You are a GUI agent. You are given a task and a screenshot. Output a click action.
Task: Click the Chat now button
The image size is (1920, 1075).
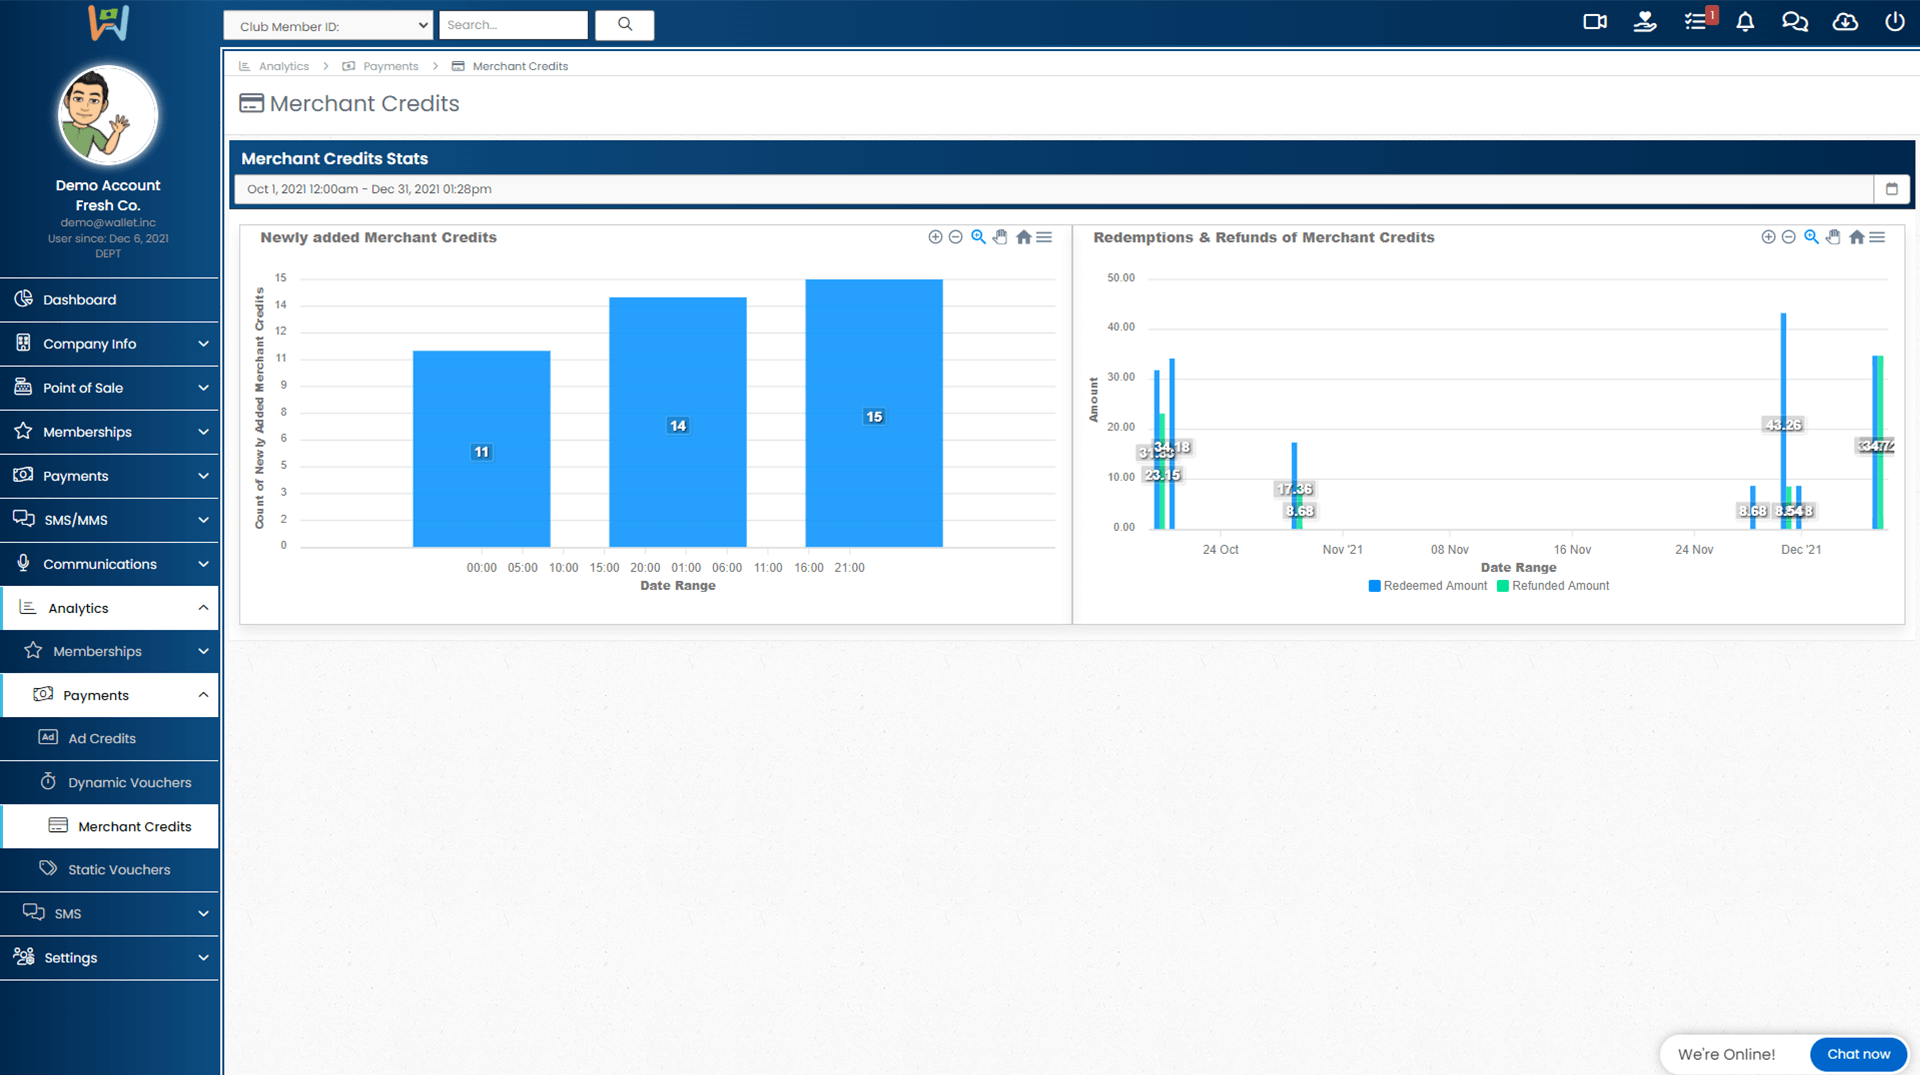(x=1858, y=1054)
